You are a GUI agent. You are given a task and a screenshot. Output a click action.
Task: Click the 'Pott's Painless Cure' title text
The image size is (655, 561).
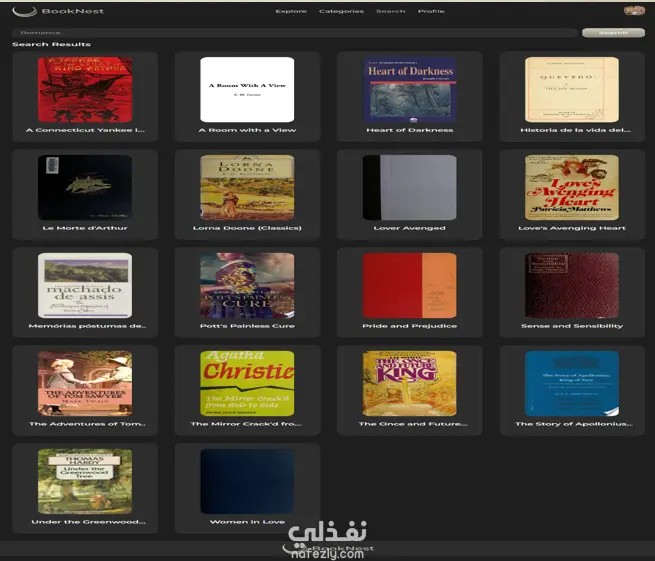tap(247, 326)
